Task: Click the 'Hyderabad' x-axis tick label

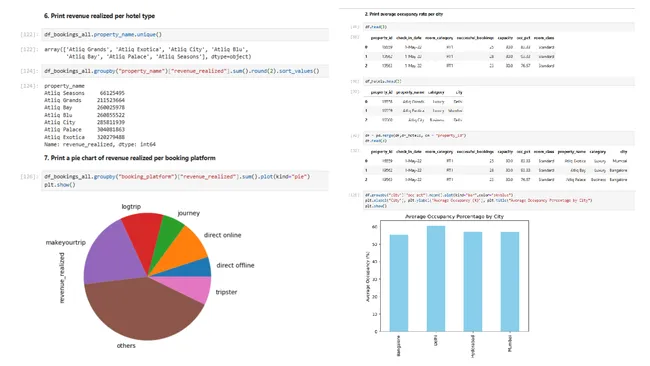Action: click(473, 347)
